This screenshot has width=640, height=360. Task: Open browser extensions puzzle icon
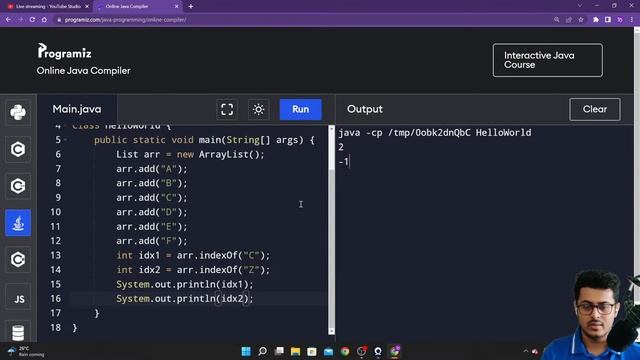pyautogui.click(x=596, y=20)
